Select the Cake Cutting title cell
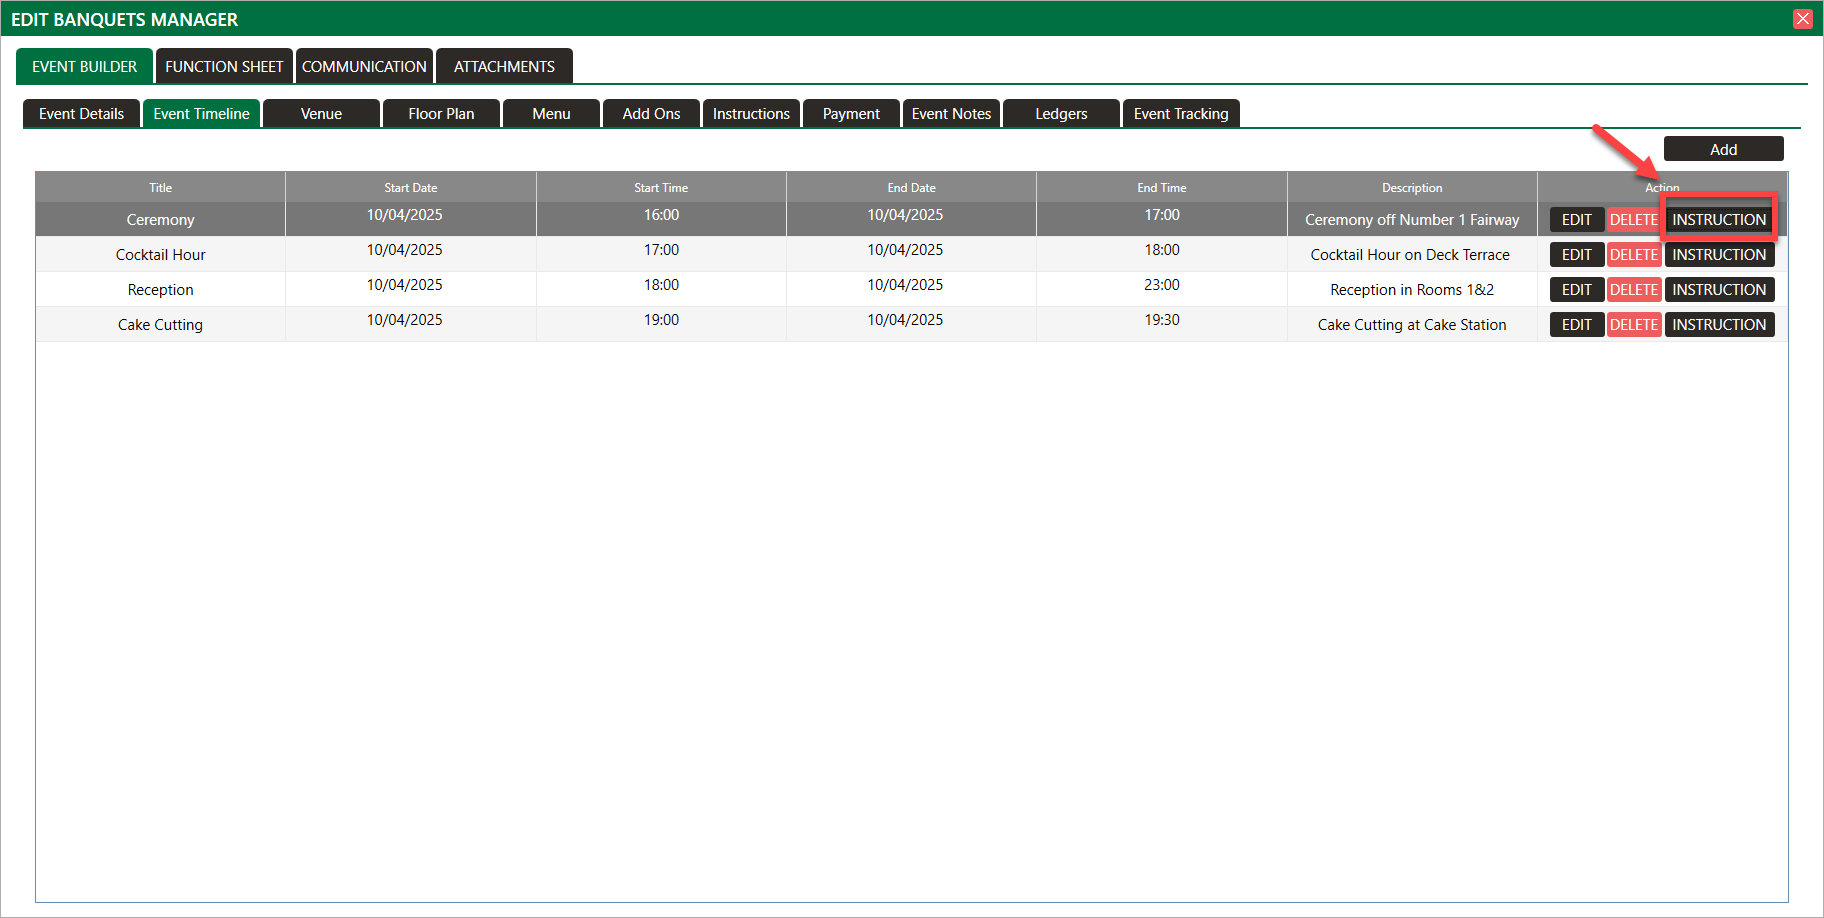The width and height of the screenshot is (1824, 918). tap(160, 324)
